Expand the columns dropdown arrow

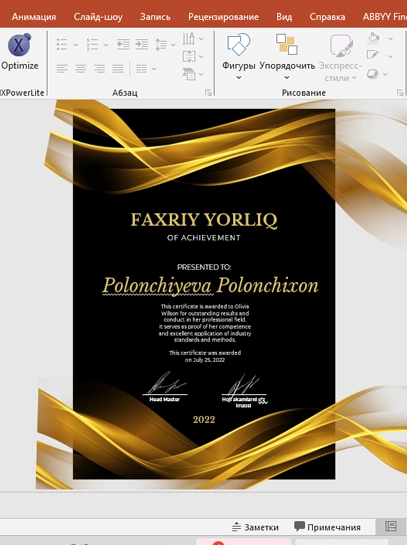(154, 69)
